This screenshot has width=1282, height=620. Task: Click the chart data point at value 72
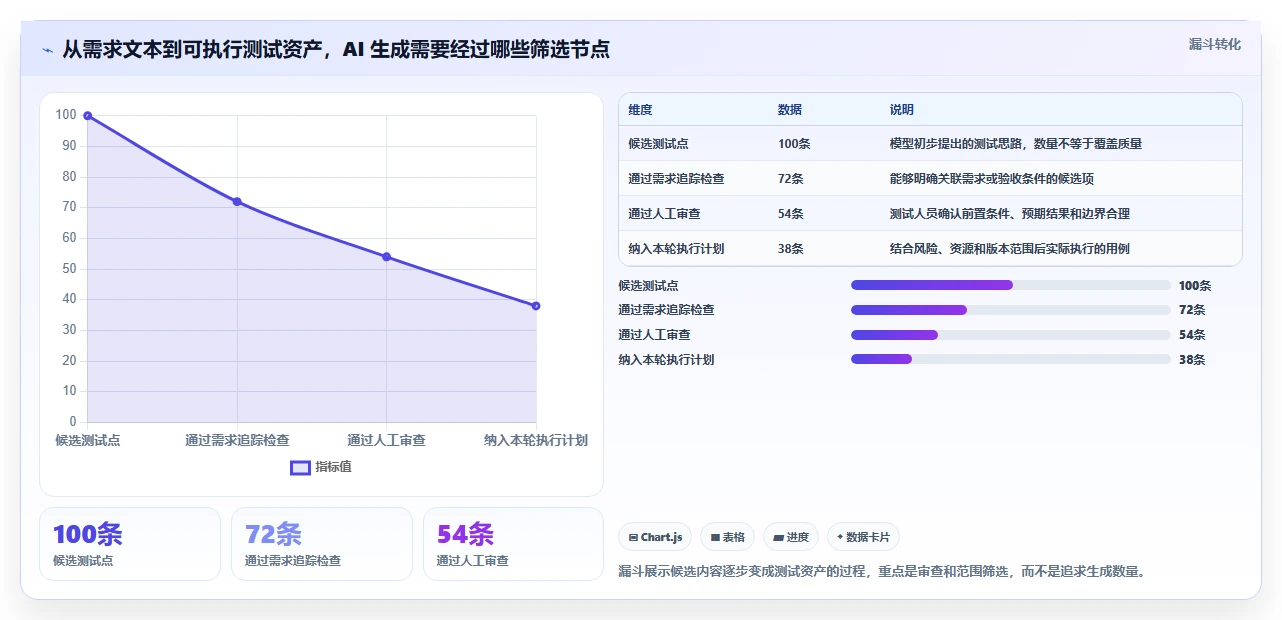[x=237, y=201]
